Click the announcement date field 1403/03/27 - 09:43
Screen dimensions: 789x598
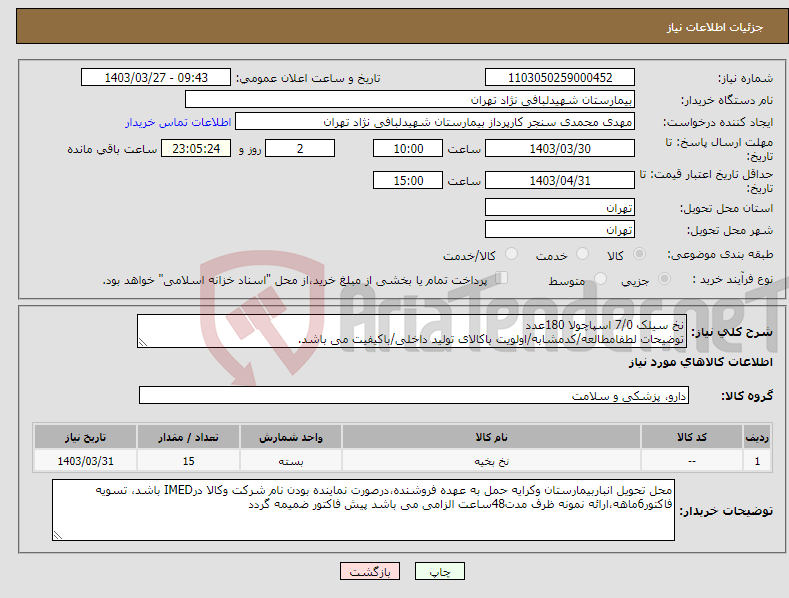coord(156,78)
